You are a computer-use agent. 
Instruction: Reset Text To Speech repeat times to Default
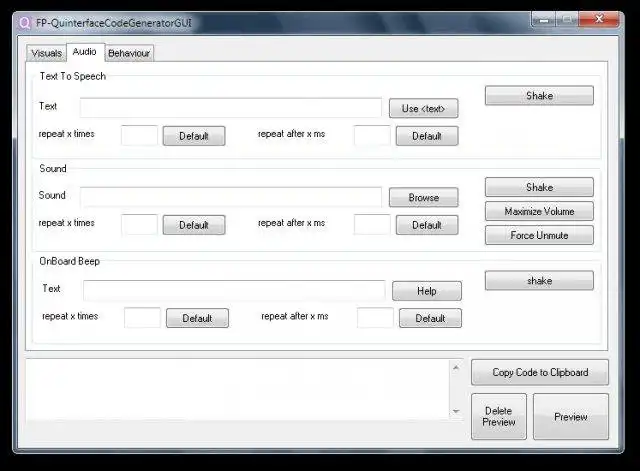click(x=194, y=136)
